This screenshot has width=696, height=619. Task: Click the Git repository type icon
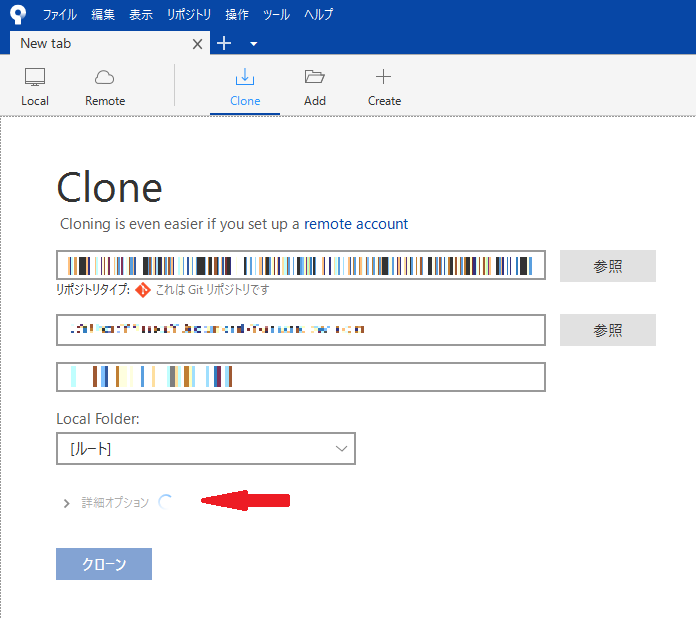pyautogui.click(x=142, y=290)
